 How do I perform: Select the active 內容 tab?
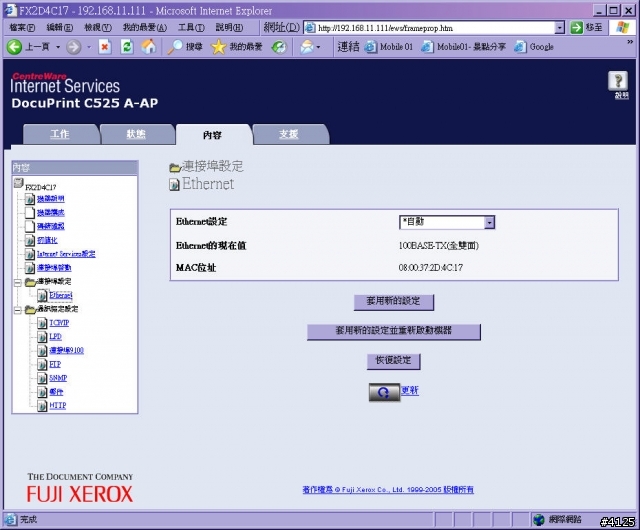212,135
